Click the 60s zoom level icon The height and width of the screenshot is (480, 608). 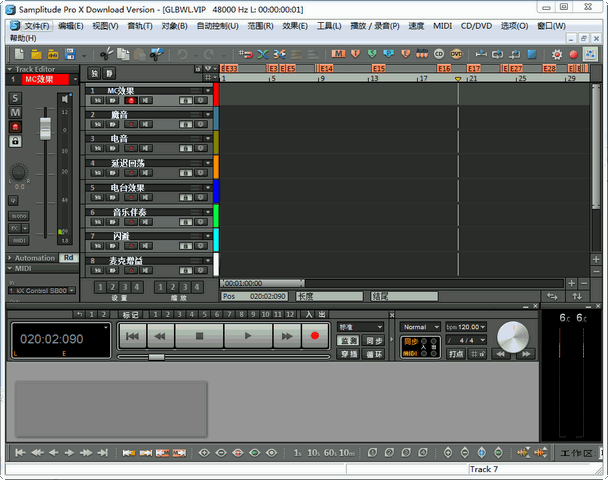[330, 452]
